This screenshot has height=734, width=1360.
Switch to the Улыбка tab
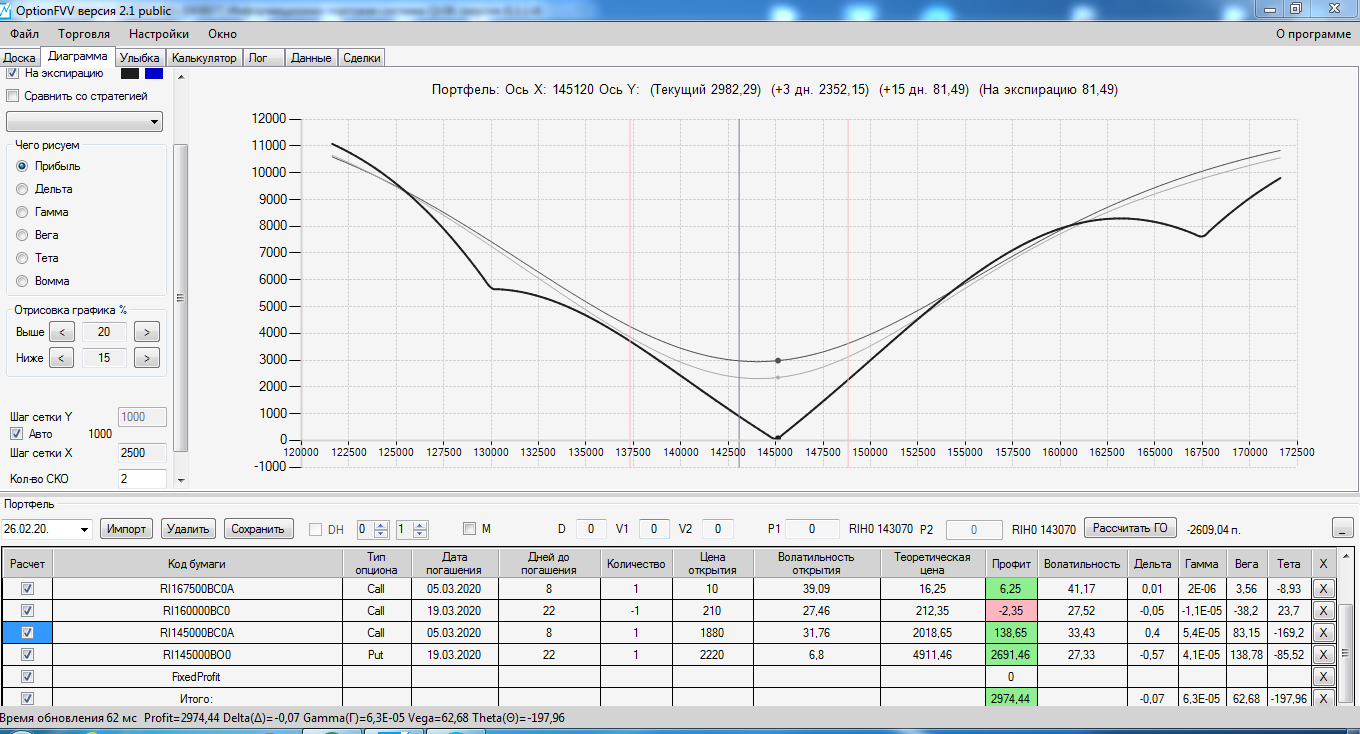click(140, 58)
